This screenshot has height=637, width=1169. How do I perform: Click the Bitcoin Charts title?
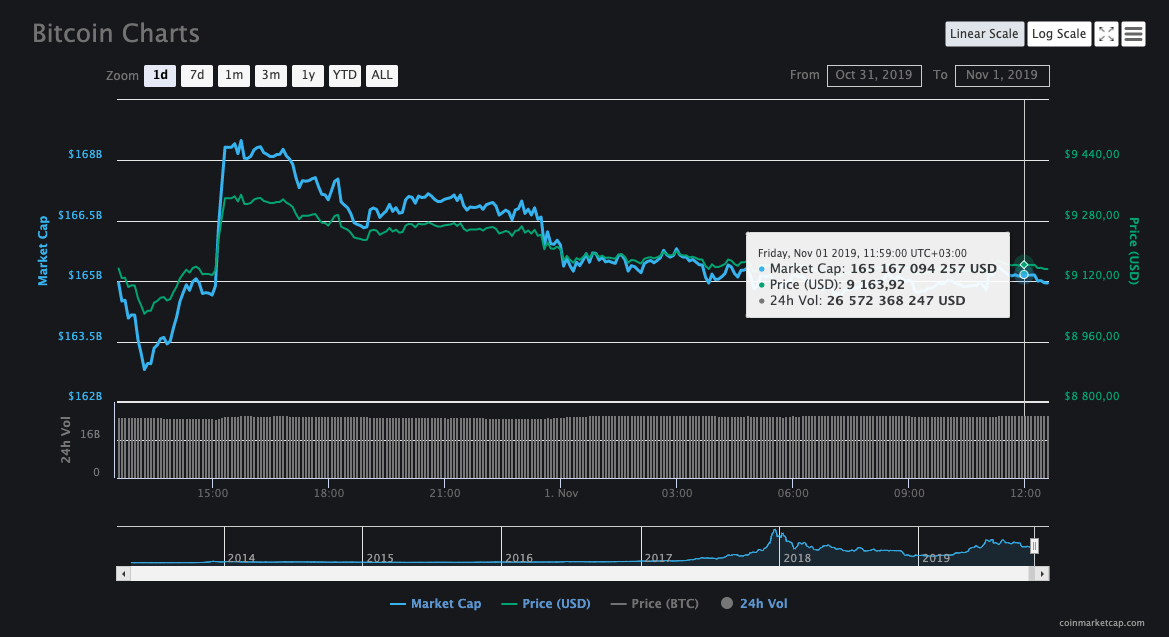[x=116, y=34]
